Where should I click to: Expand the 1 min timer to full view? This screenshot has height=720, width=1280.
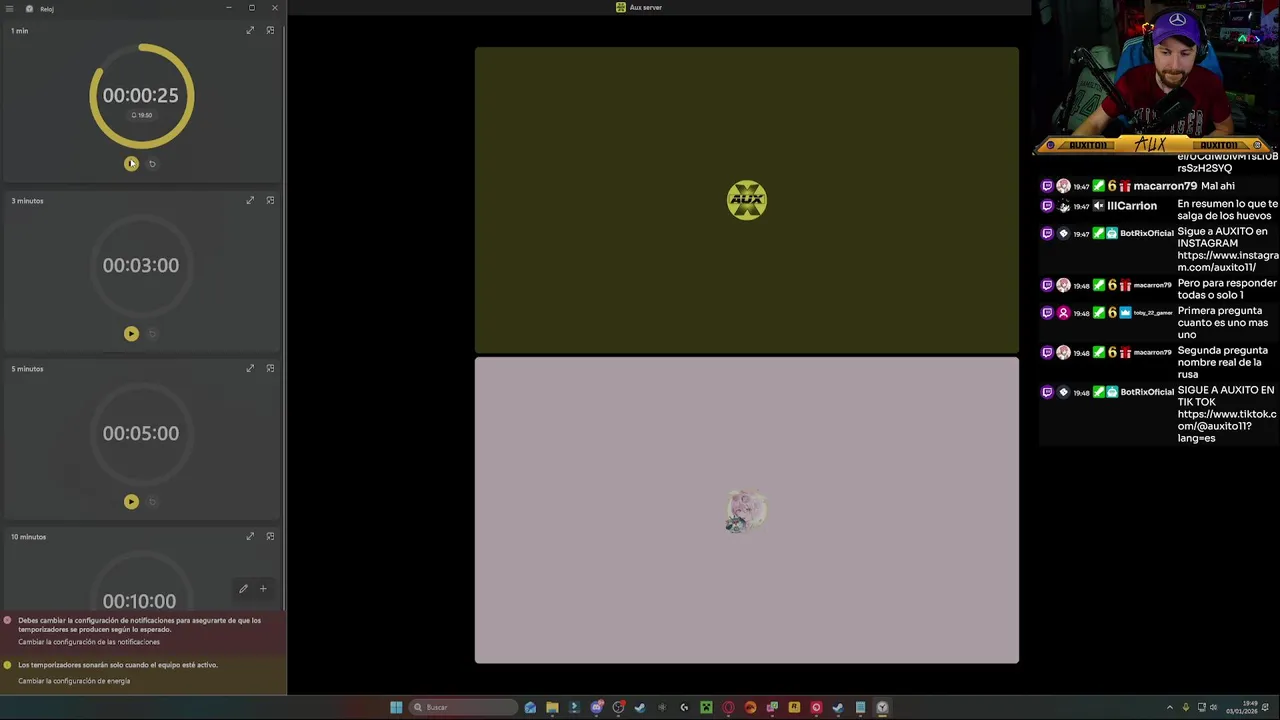point(250,30)
